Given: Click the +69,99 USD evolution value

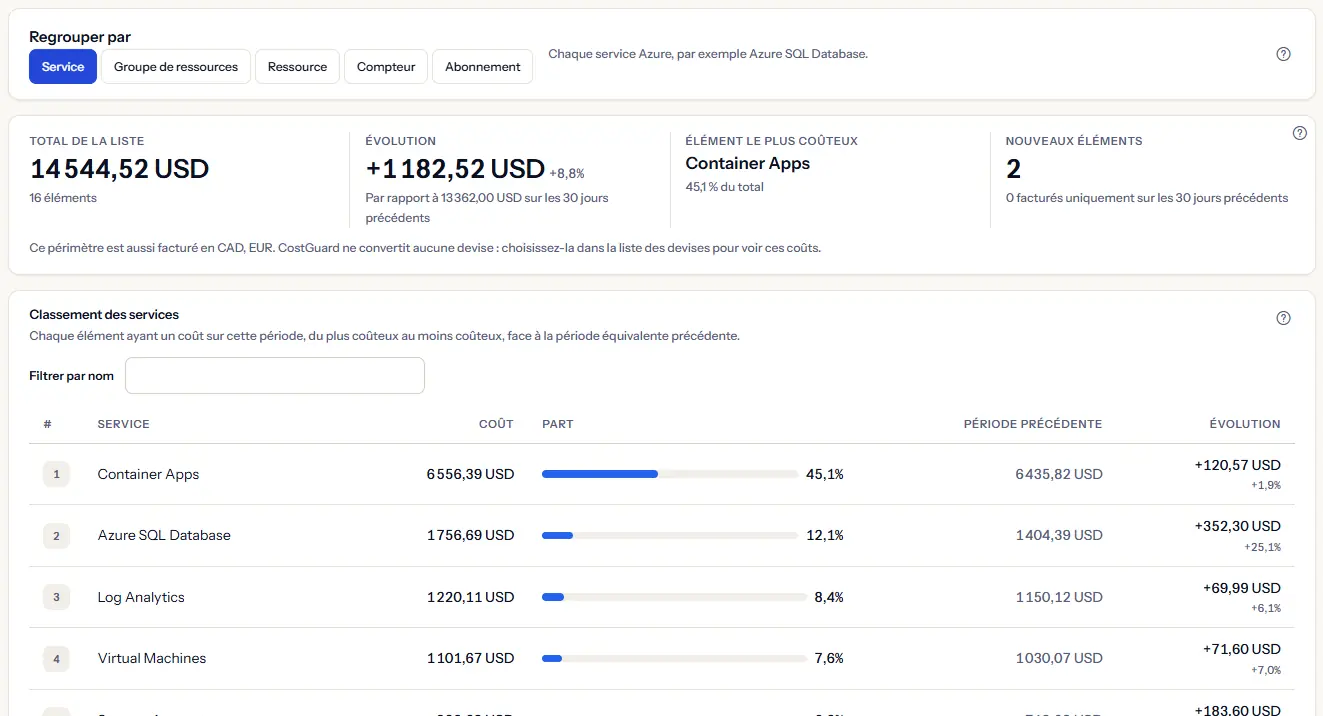Looking at the screenshot, I should 1241,588.
